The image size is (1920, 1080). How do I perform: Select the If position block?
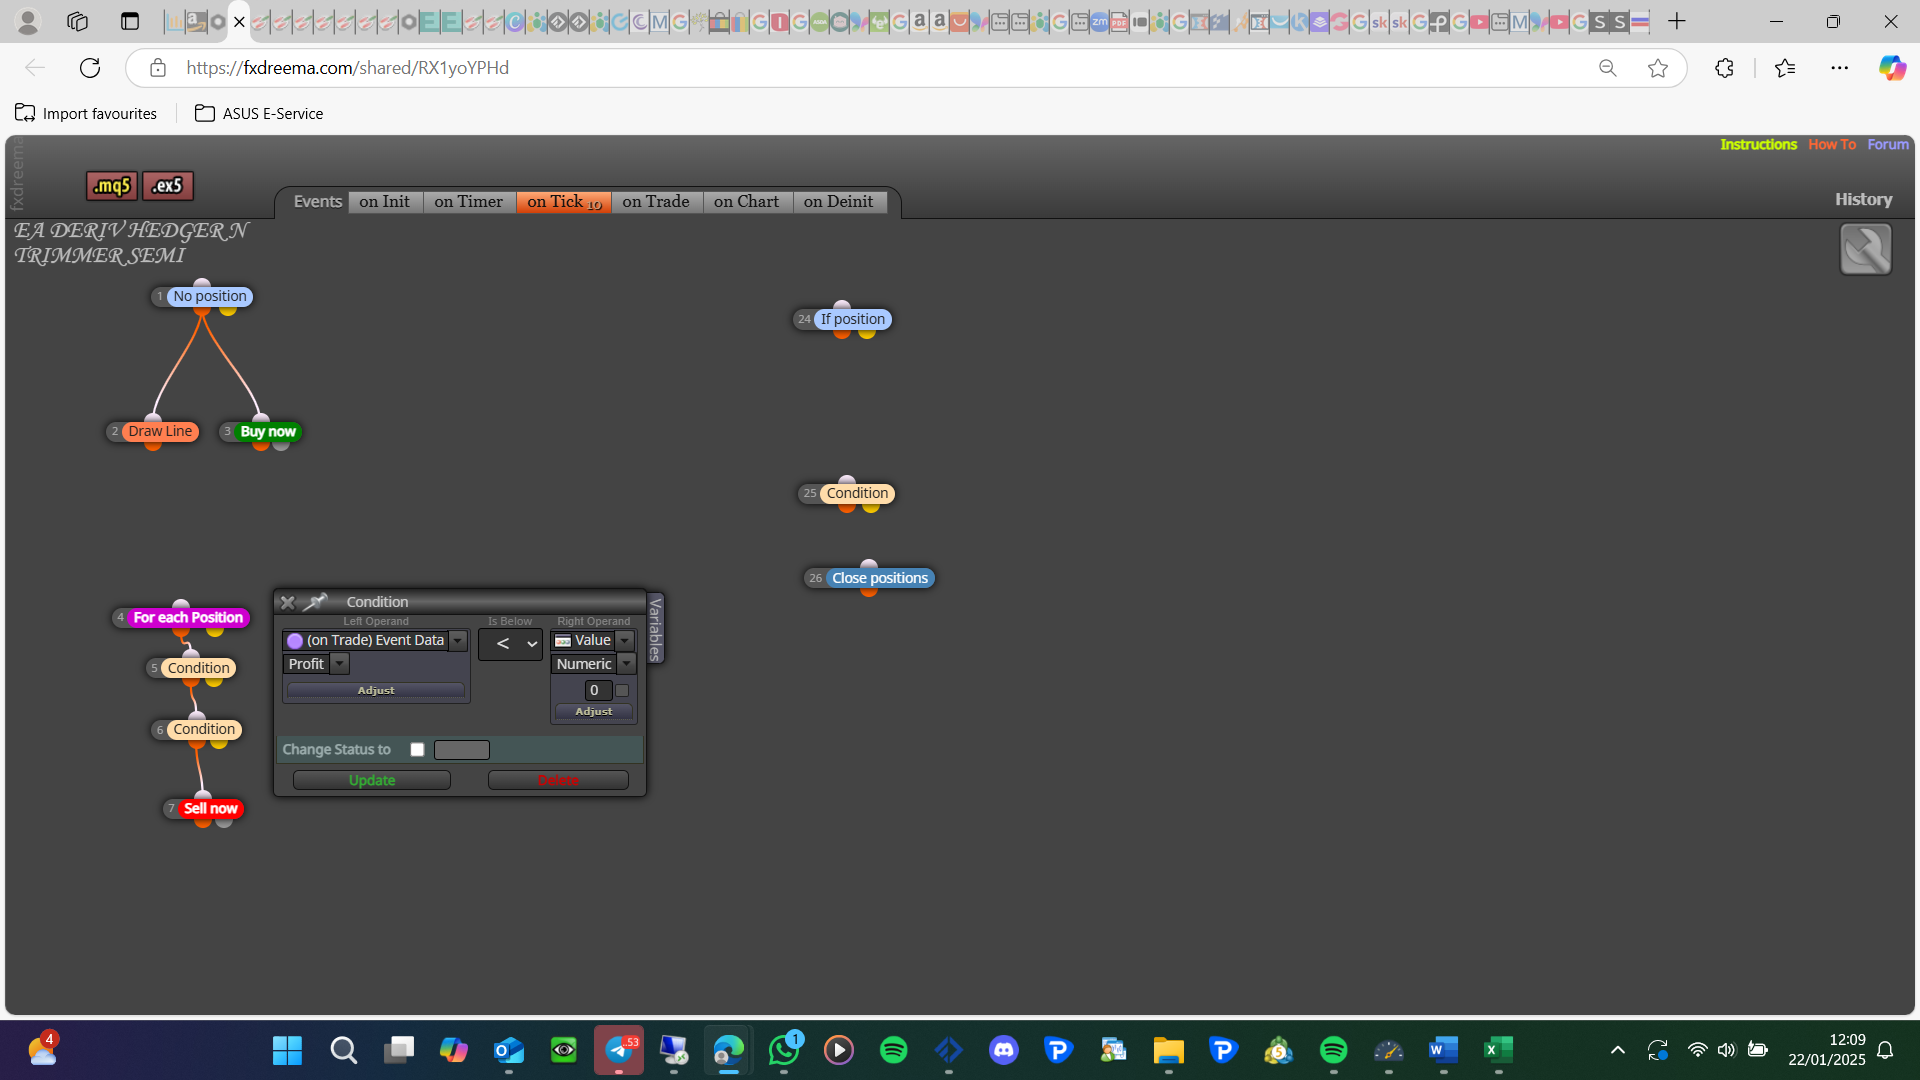pos(853,320)
